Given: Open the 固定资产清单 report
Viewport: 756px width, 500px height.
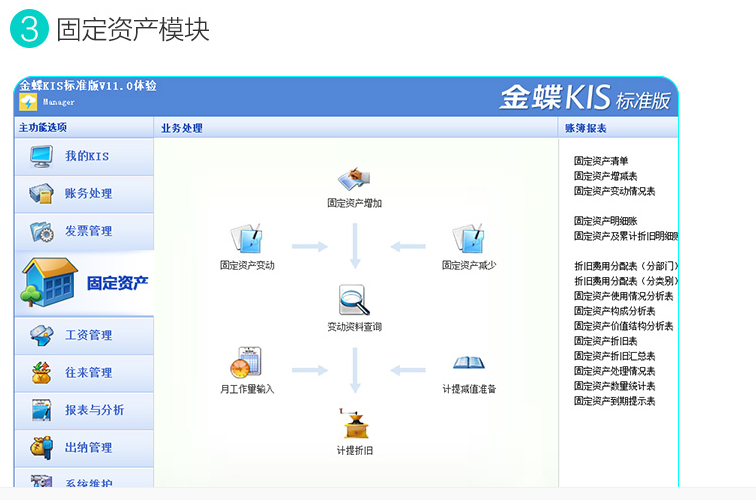Looking at the screenshot, I should coord(601,160).
